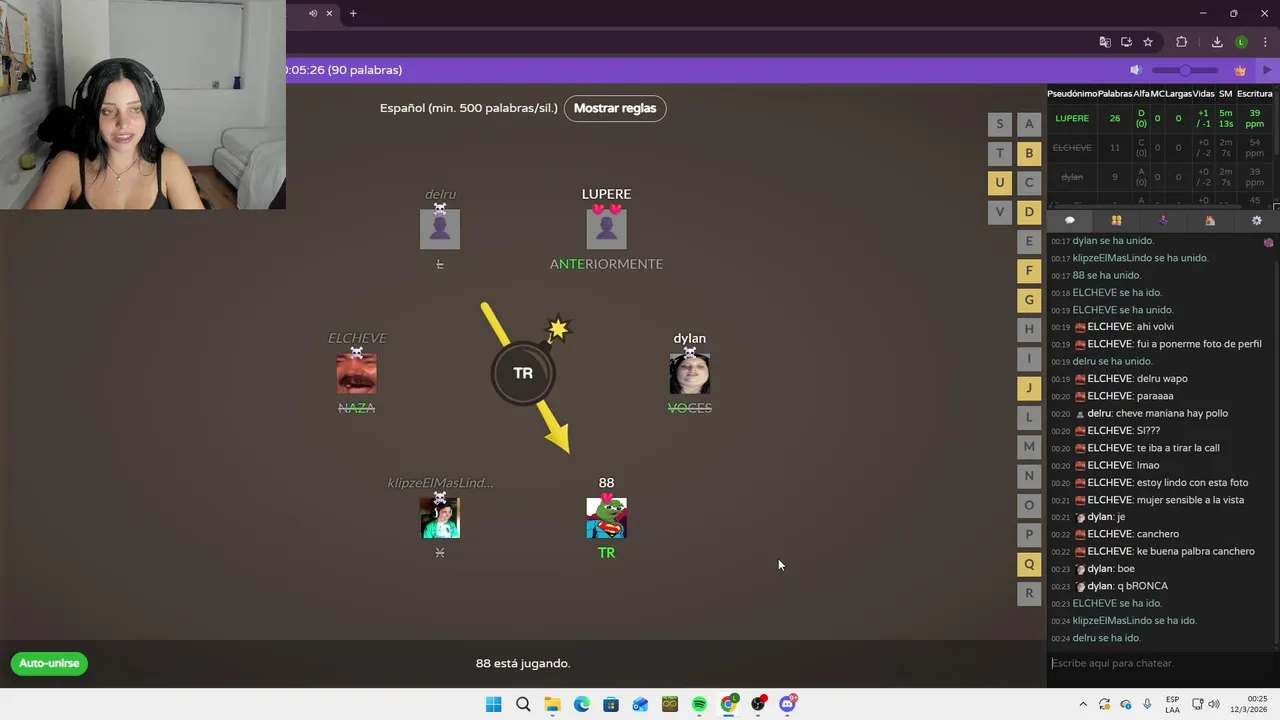Open browser downloads icon
Screen dimensions: 1280x720
point(1217,42)
